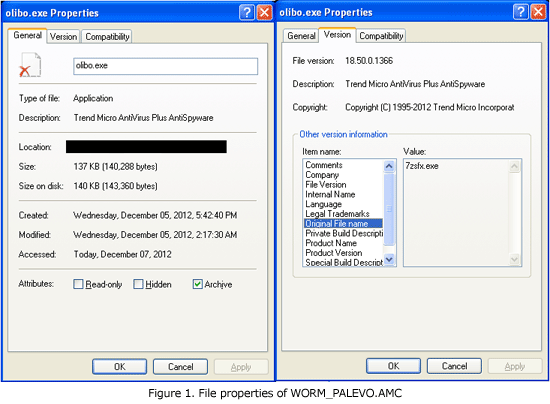Select the Version tab in right window
Screen dimensions: 550x404
pos(337,35)
